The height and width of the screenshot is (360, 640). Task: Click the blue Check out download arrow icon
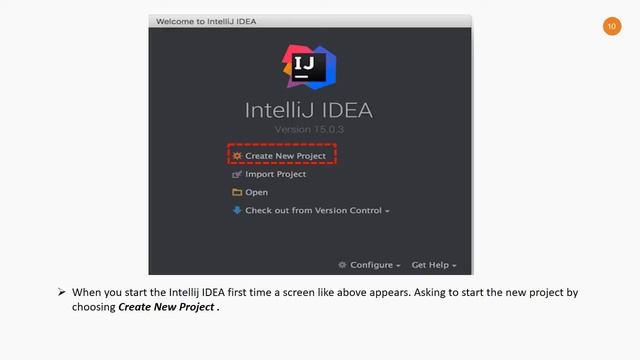coord(237,210)
